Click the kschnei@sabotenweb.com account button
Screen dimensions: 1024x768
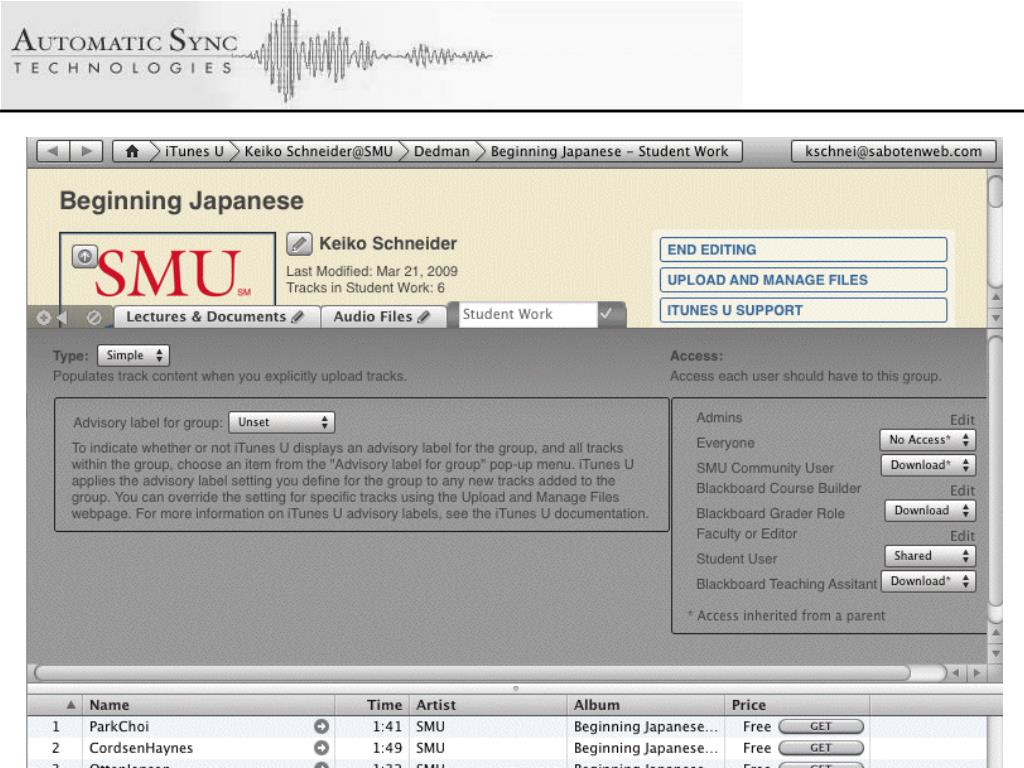[893, 152]
